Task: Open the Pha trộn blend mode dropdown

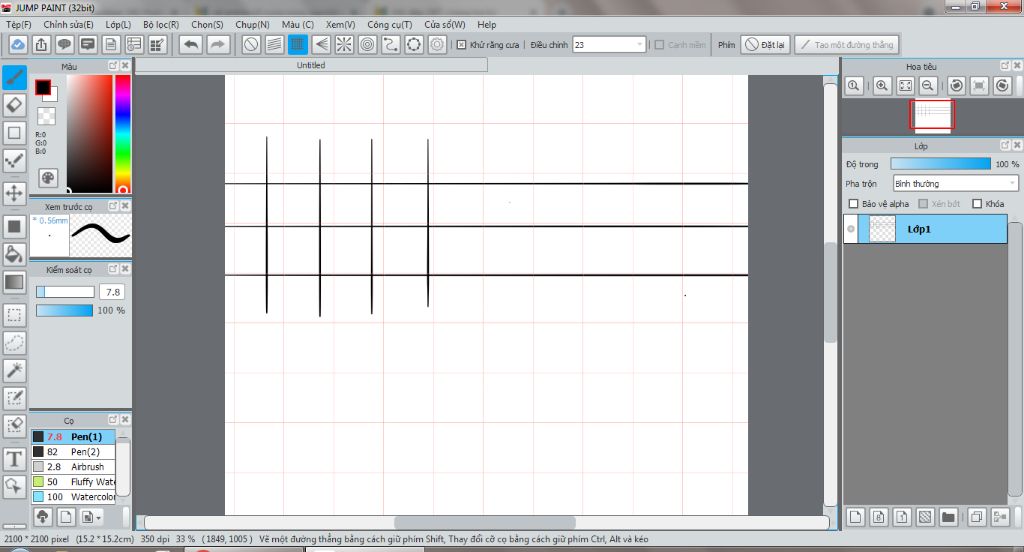Action: pyautogui.click(x=955, y=184)
